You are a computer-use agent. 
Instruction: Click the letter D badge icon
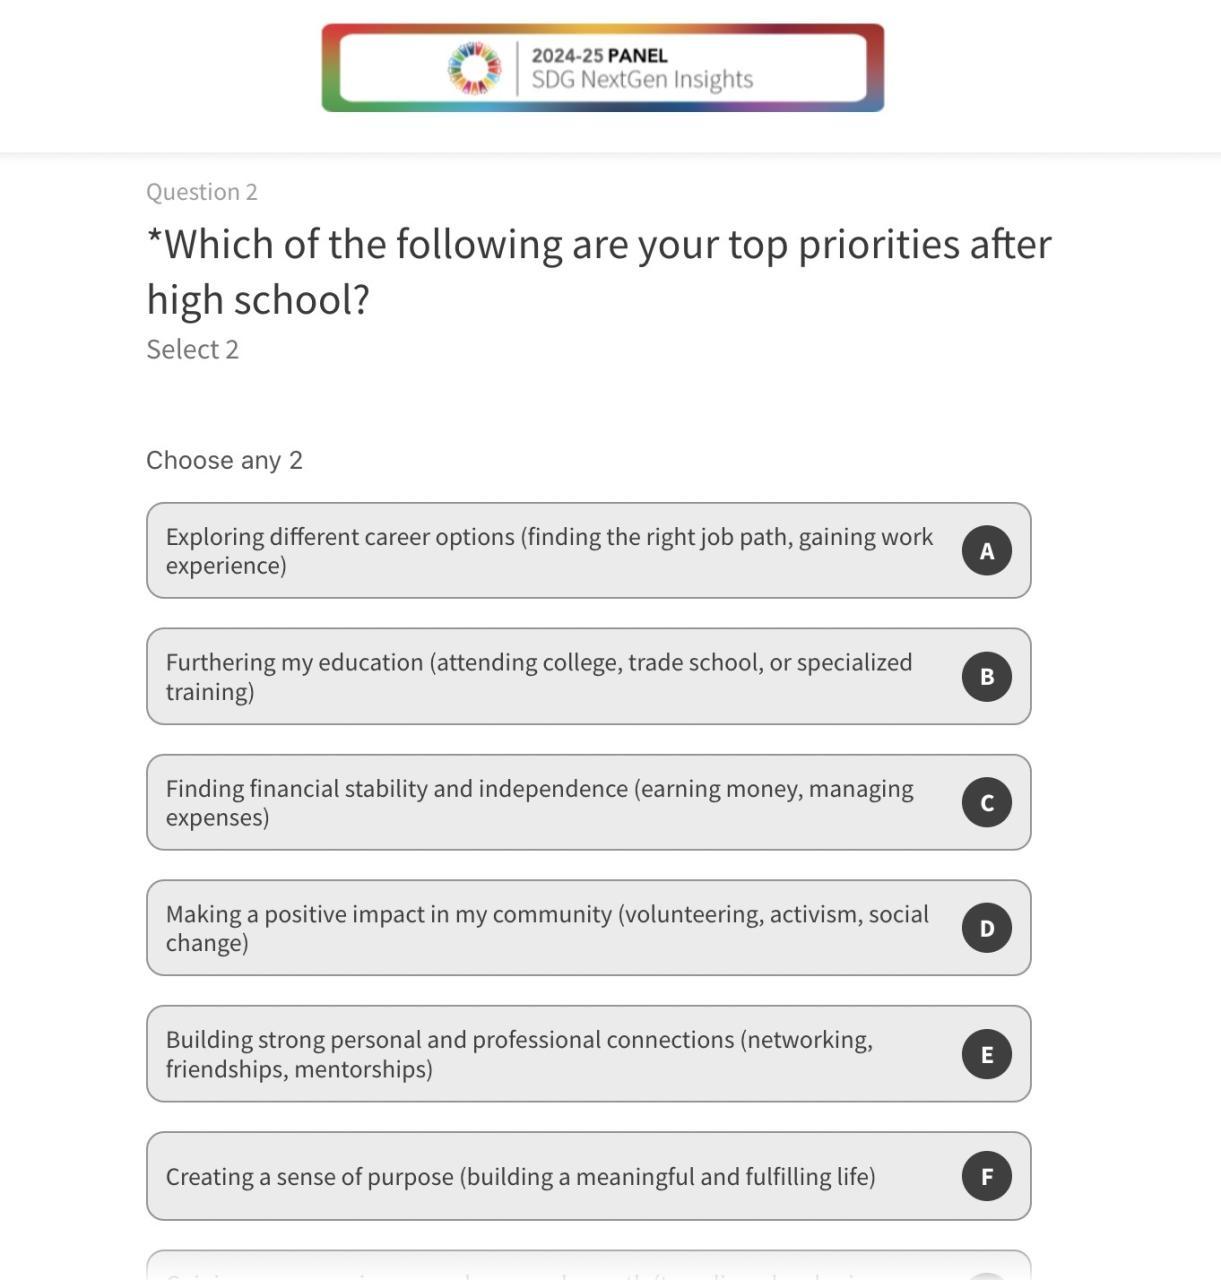pos(986,928)
